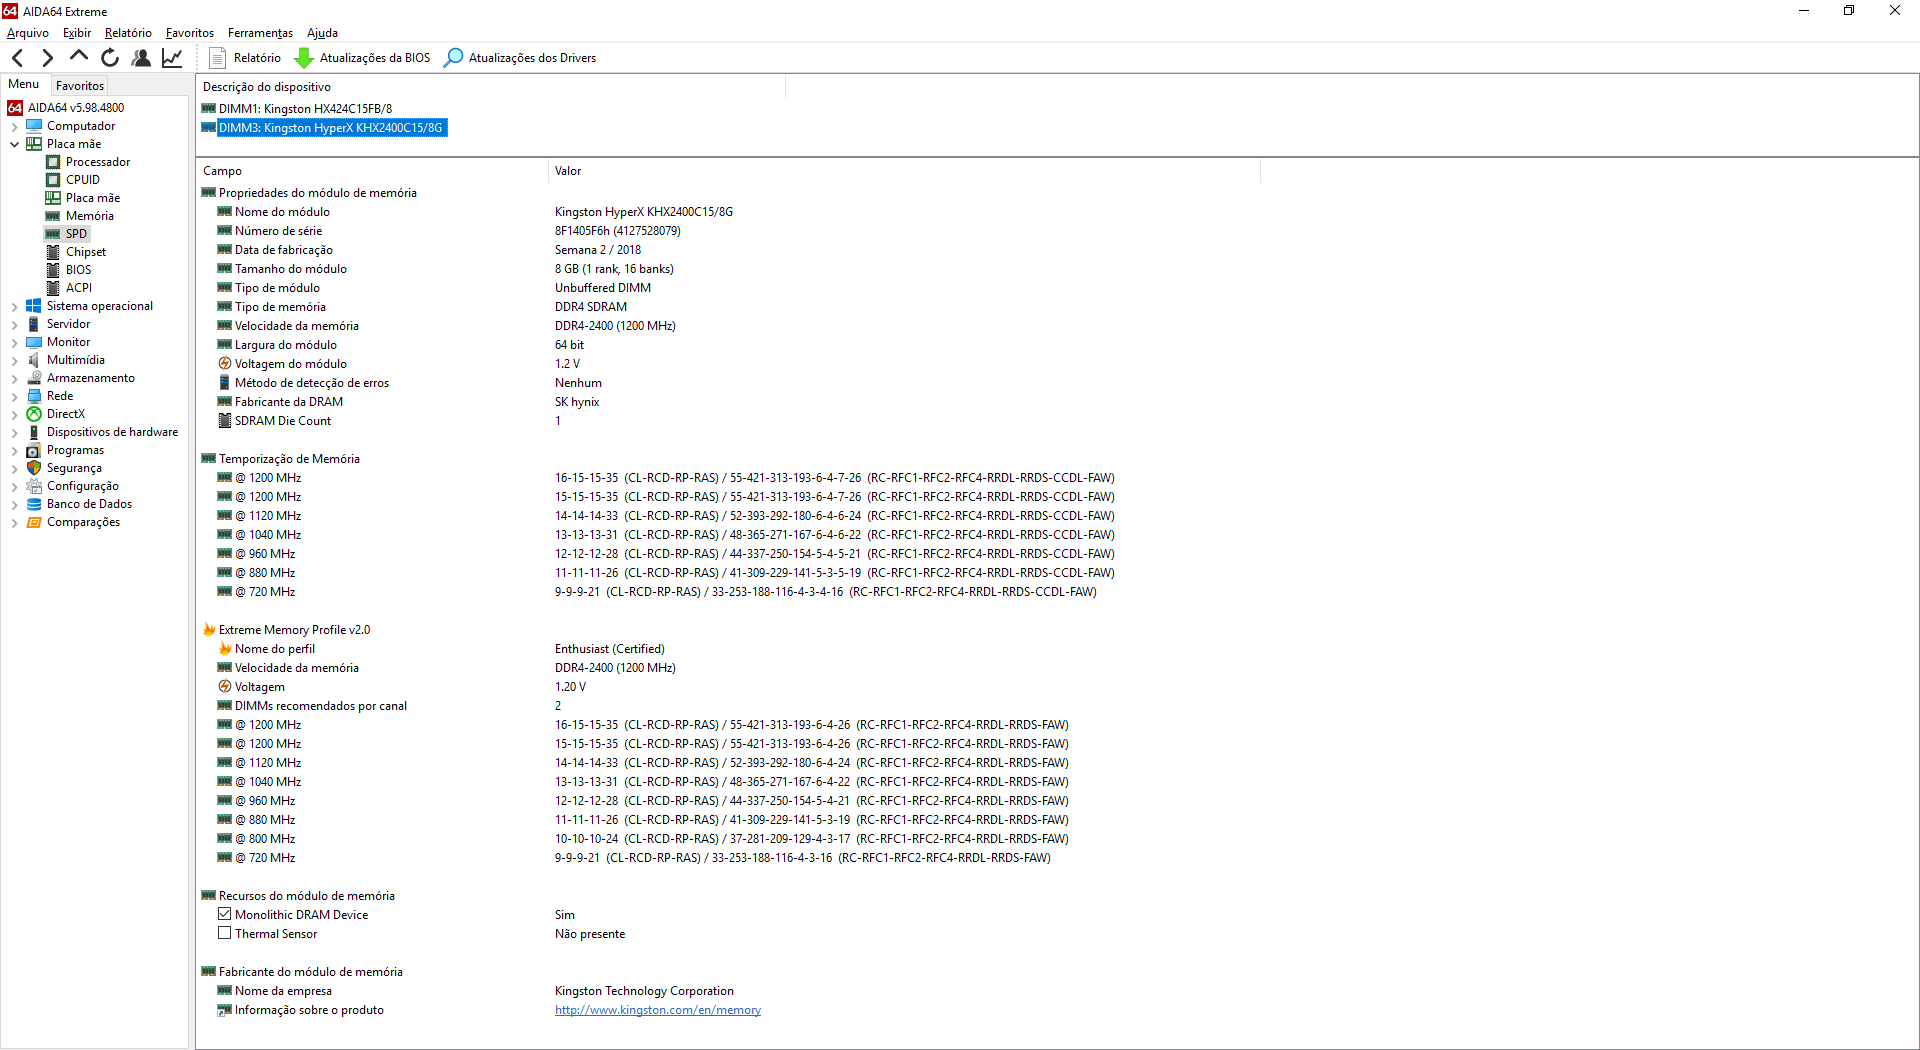Screen dimensions: 1920x1050
Task: Expand the Monitor tree node
Action: point(14,342)
